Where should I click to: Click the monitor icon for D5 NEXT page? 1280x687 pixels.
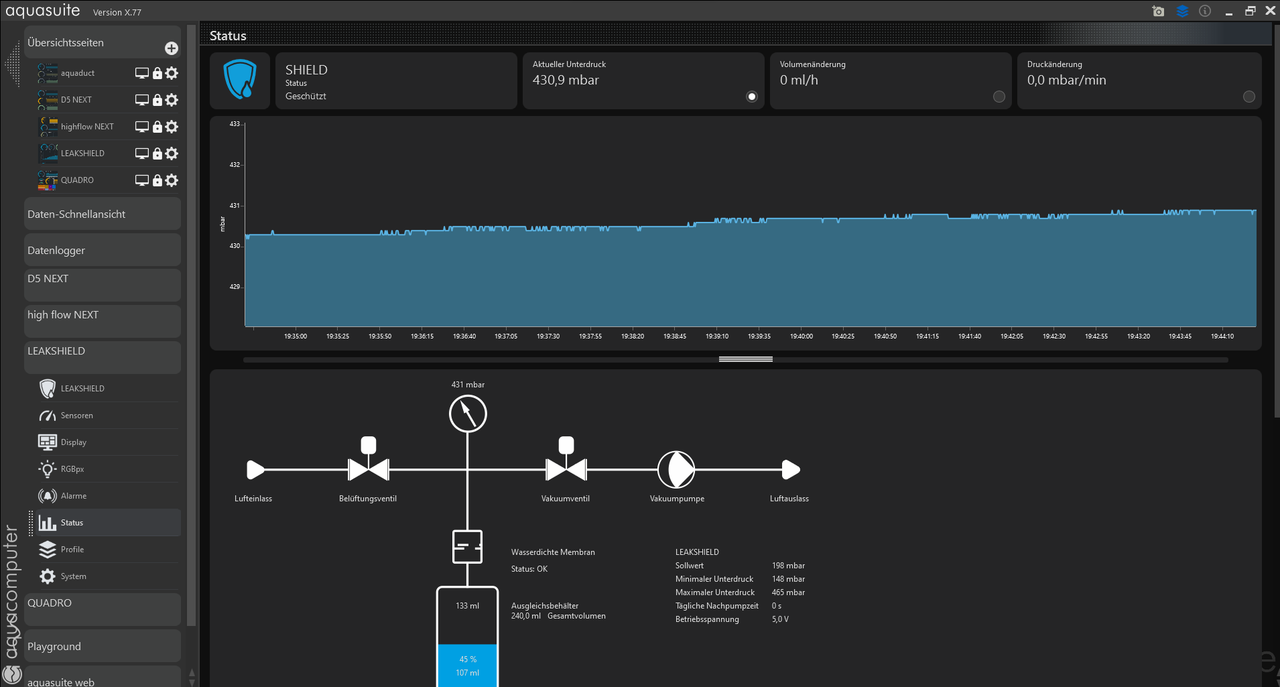pyautogui.click(x=142, y=100)
